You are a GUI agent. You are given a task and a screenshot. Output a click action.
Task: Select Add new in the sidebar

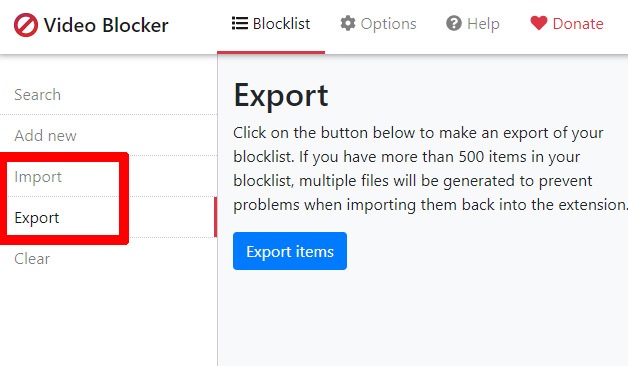pyautogui.click(x=45, y=136)
